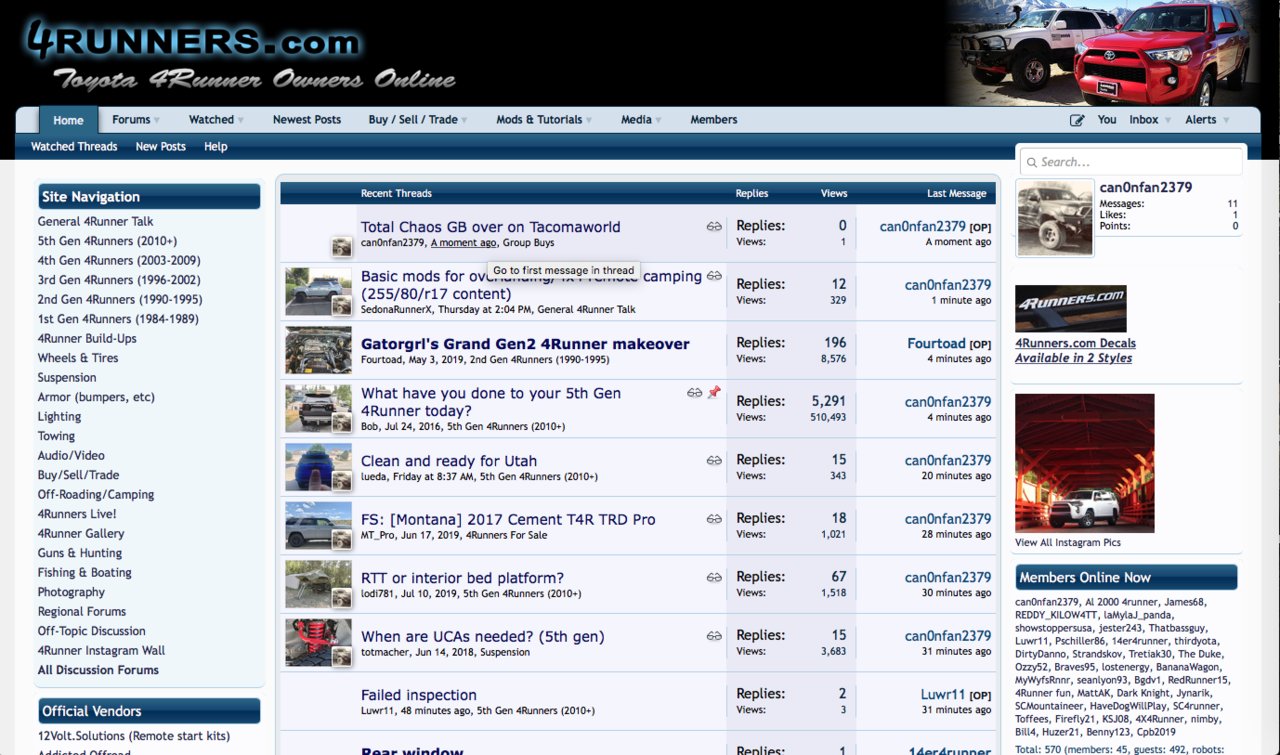
Task: Click glasses icon on 5th Gen today thread
Action: 695,393
